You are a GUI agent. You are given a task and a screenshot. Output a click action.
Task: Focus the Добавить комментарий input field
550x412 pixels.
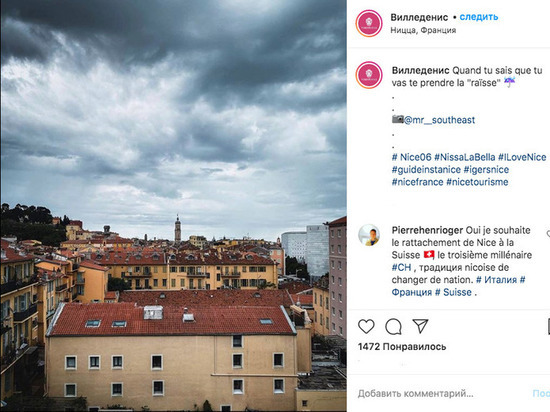pyautogui.click(x=442, y=393)
